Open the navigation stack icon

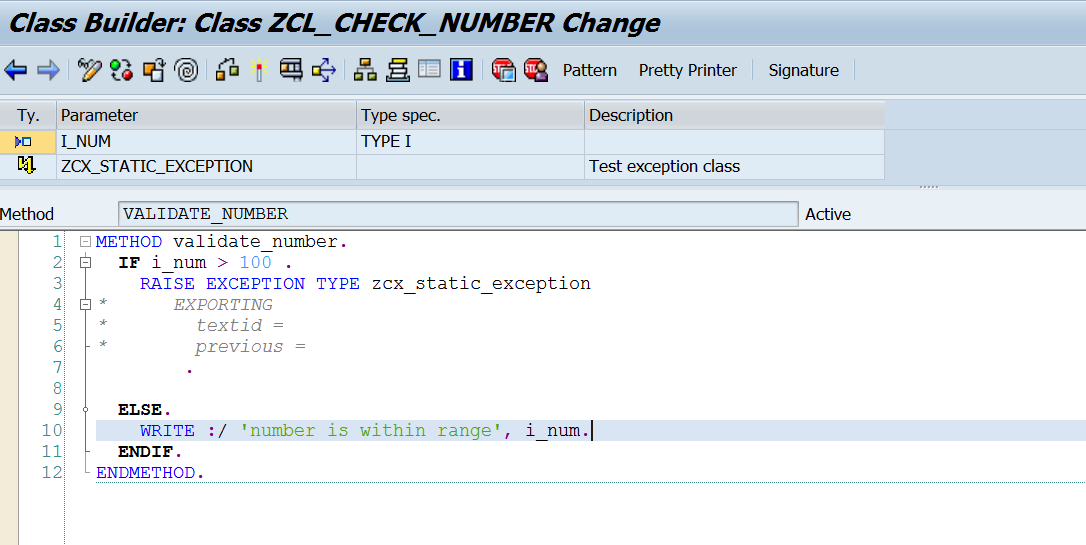398,70
